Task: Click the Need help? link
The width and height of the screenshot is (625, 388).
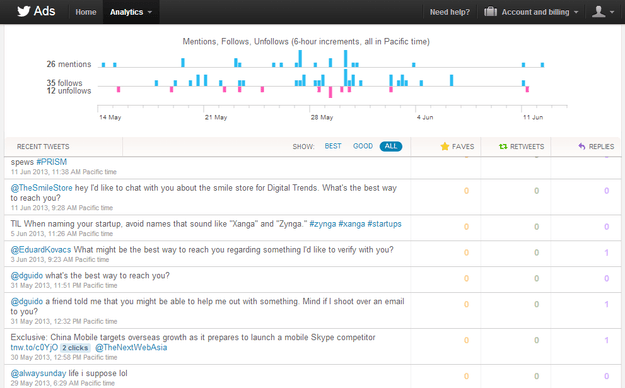Action: click(450, 12)
